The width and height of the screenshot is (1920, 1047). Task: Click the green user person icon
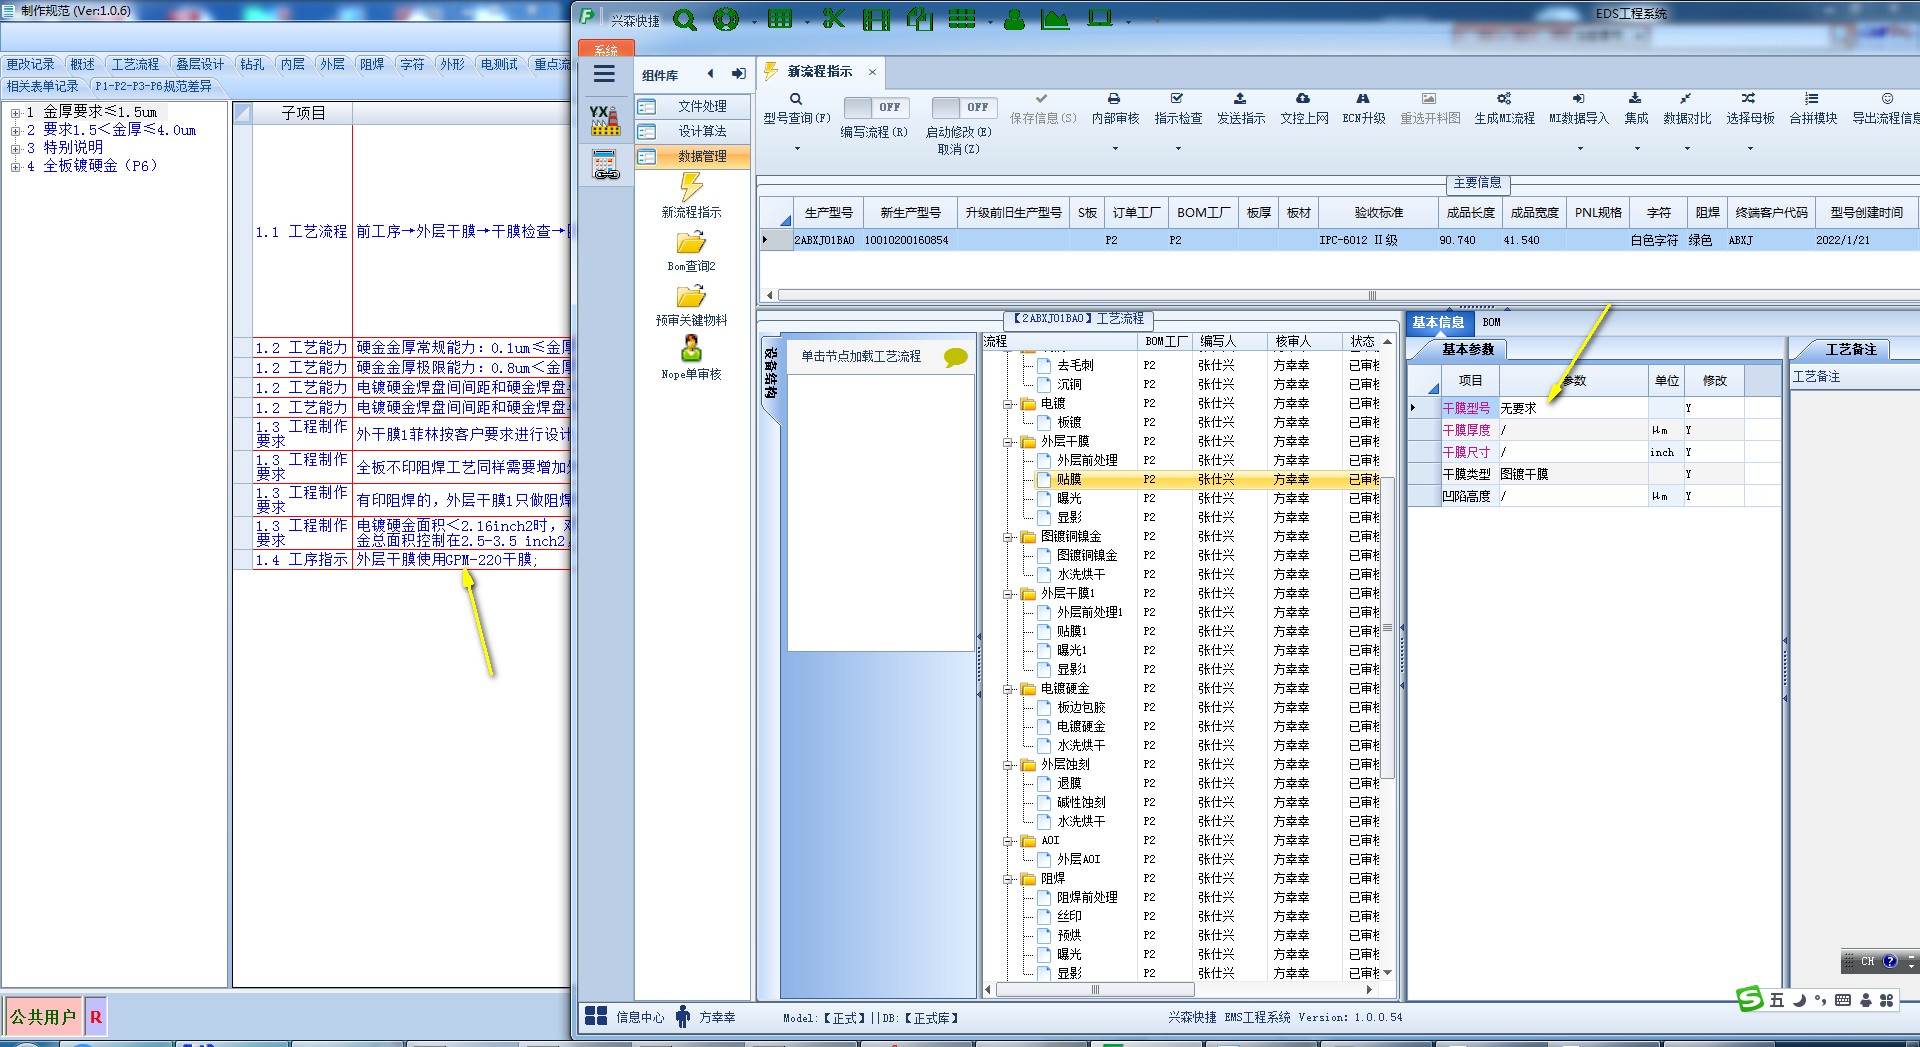(1014, 19)
